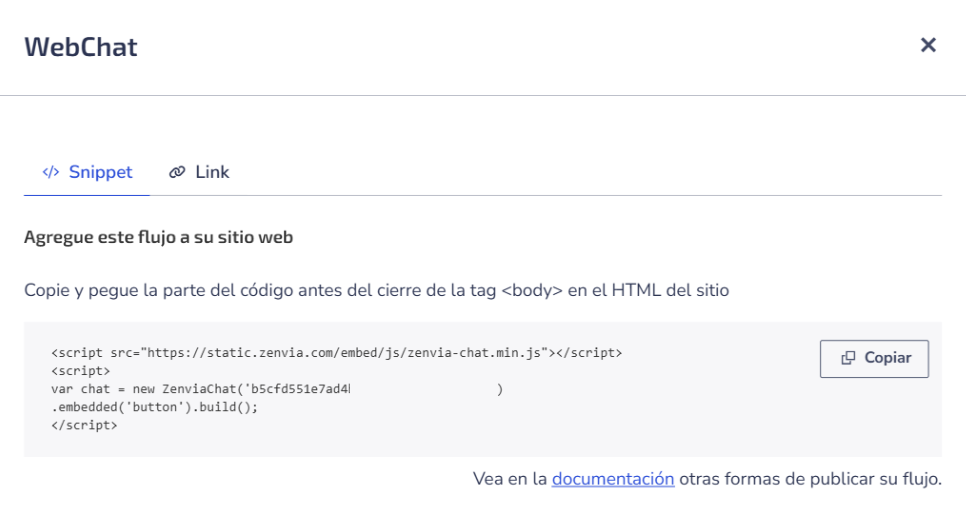966x520 pixels.
Task: Click the 'Copie y pegue la parte del código' instruction
Action: [x=376, y=290]
